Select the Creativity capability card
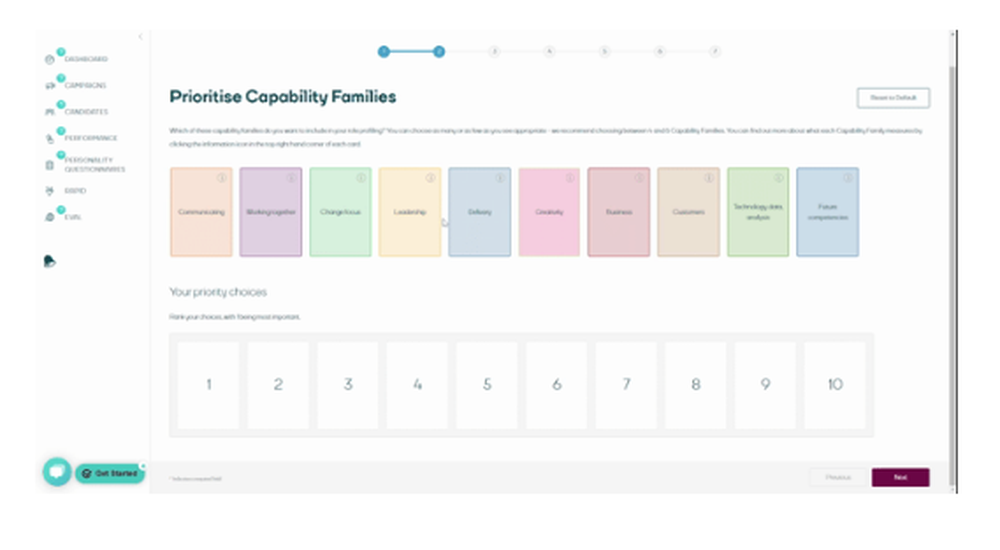1000x550 pixels. (x=549, y=213)
